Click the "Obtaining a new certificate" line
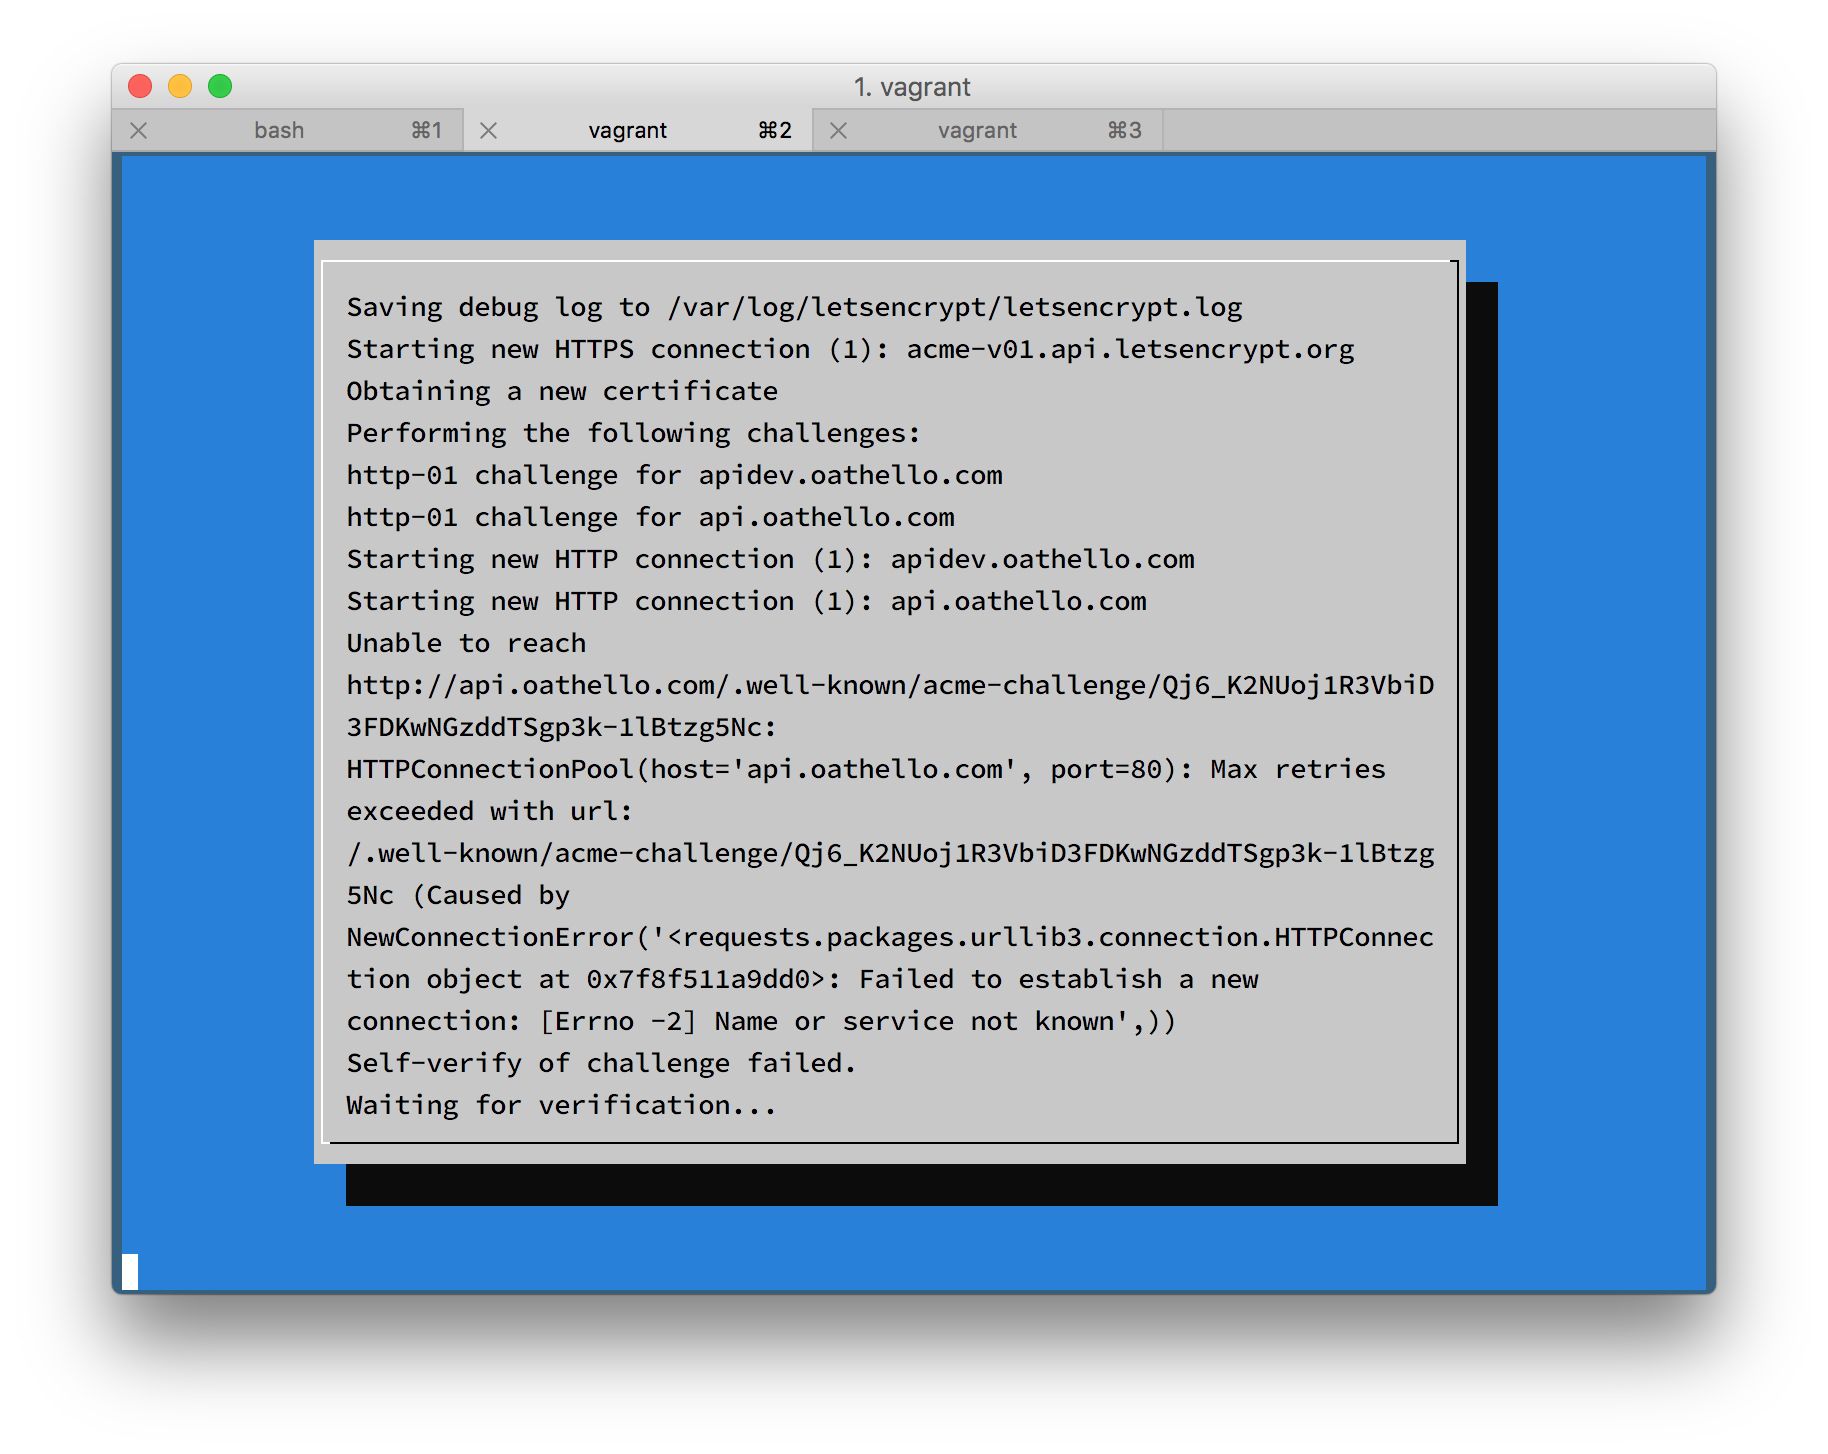 (562, 391)
